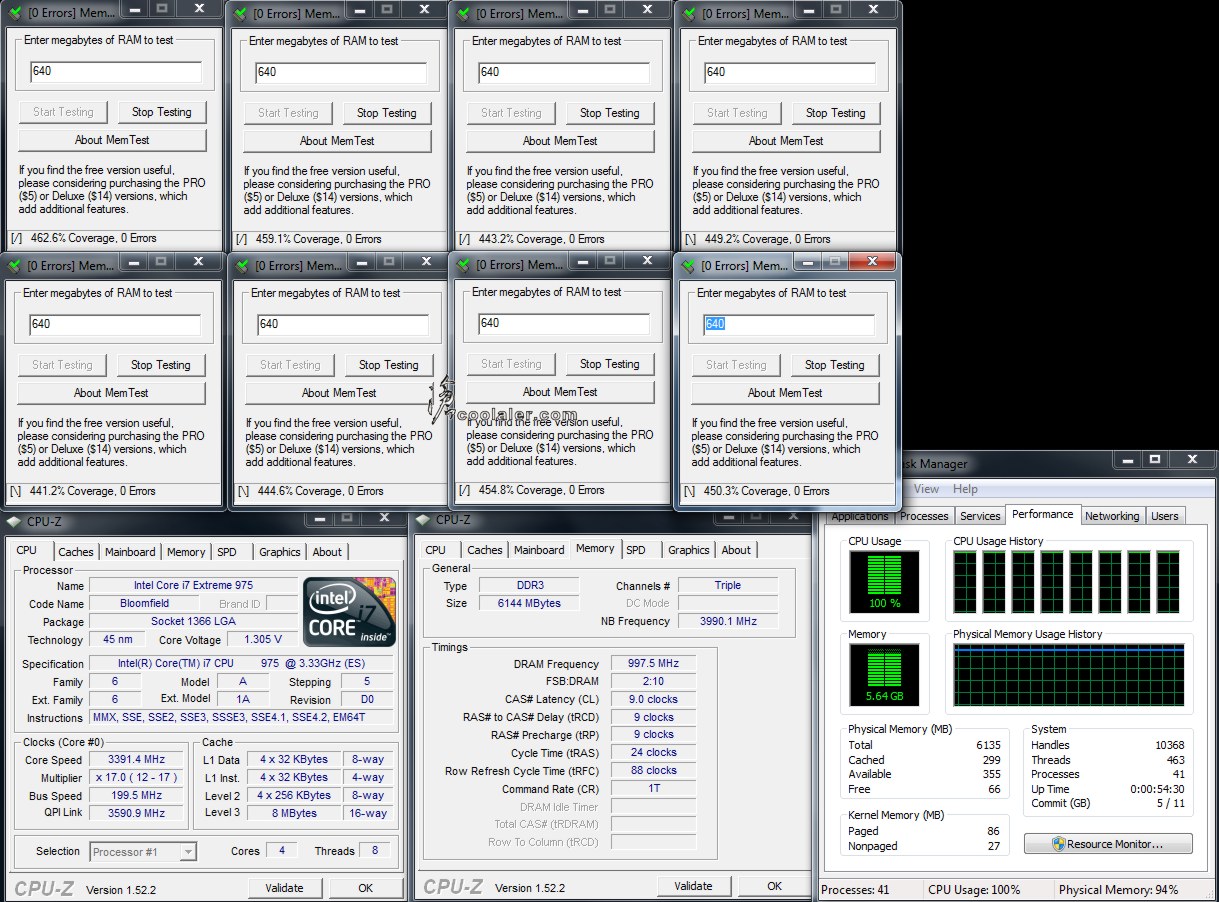Click Validate in the CPU-Z window showing the processor
Screen dimensions: 1219x902
[284, 888]
